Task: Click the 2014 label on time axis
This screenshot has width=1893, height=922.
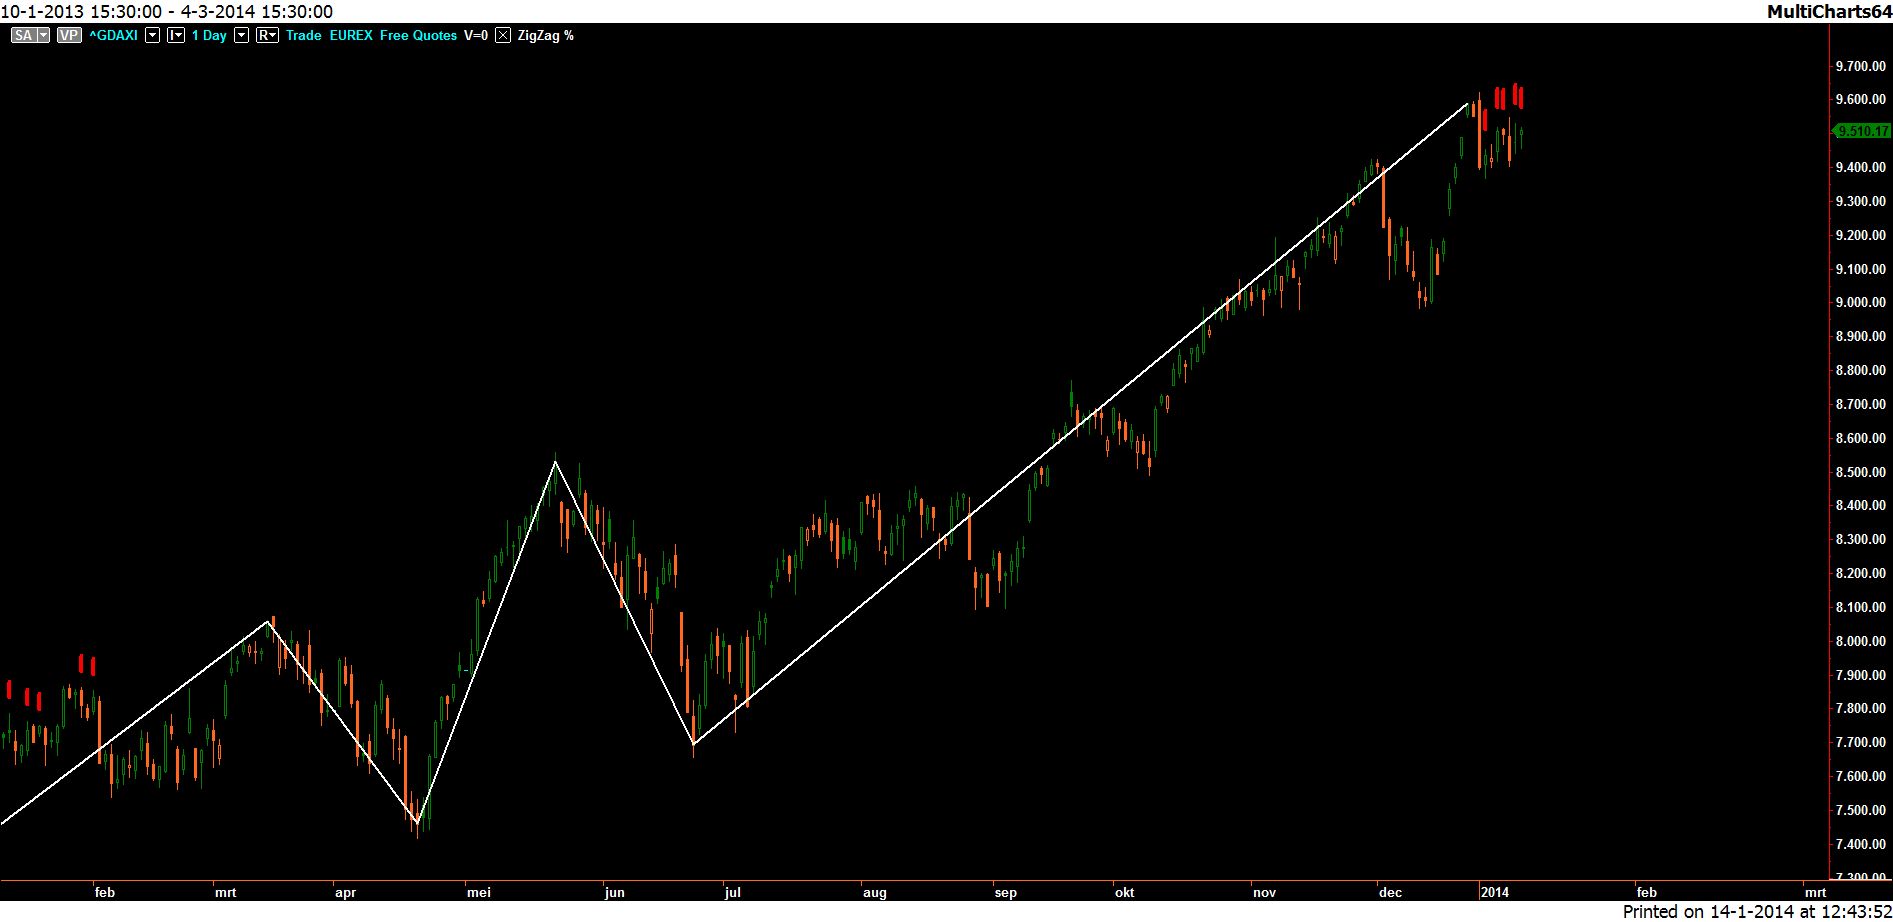Action: [1494, 893]
